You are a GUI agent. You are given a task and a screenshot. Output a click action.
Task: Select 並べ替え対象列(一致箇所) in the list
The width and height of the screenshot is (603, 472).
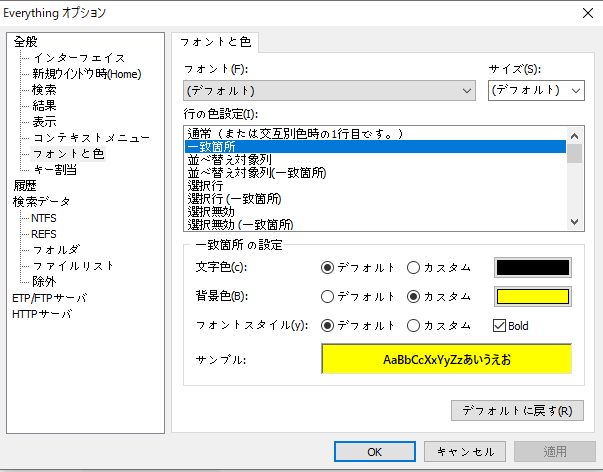pos(375,173)
